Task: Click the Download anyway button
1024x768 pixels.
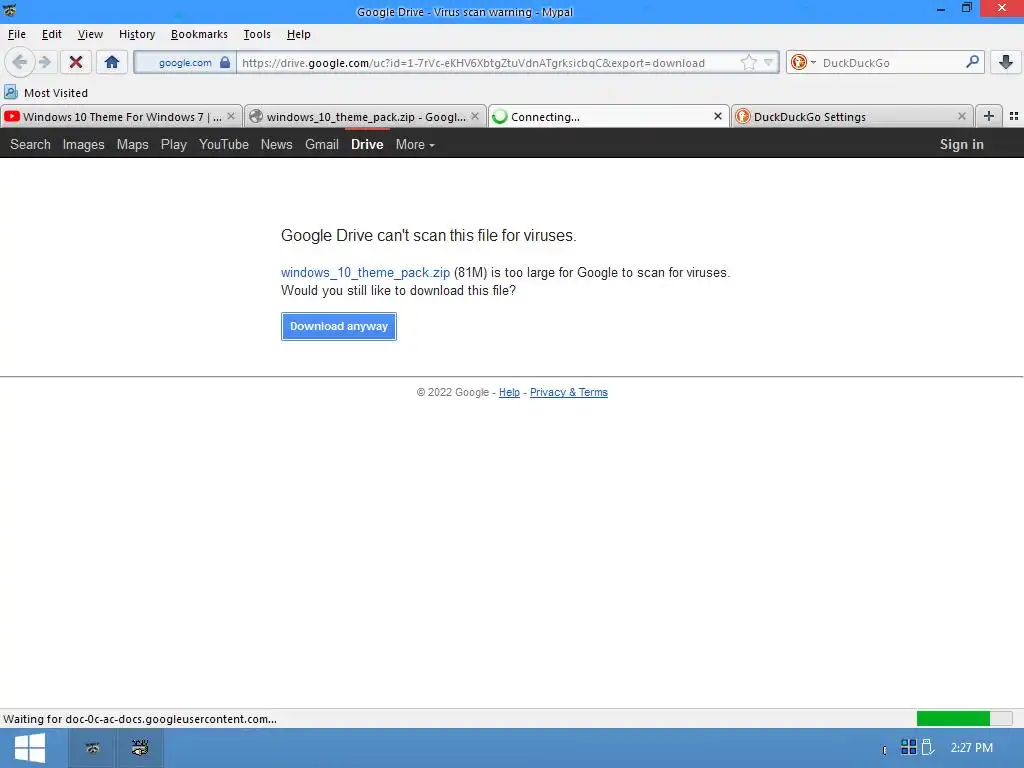Action: pyautogui.click(x=338, y=326)
